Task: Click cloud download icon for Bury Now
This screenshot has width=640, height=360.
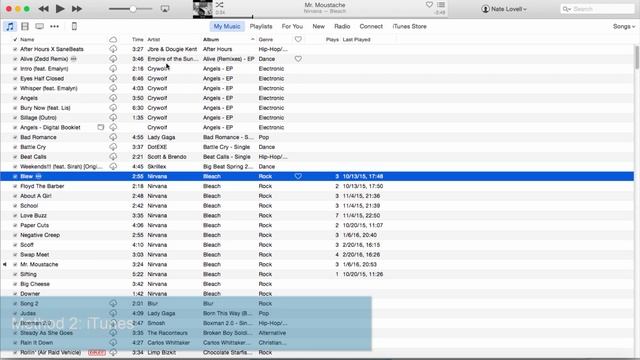Action: tap(113, 108)
